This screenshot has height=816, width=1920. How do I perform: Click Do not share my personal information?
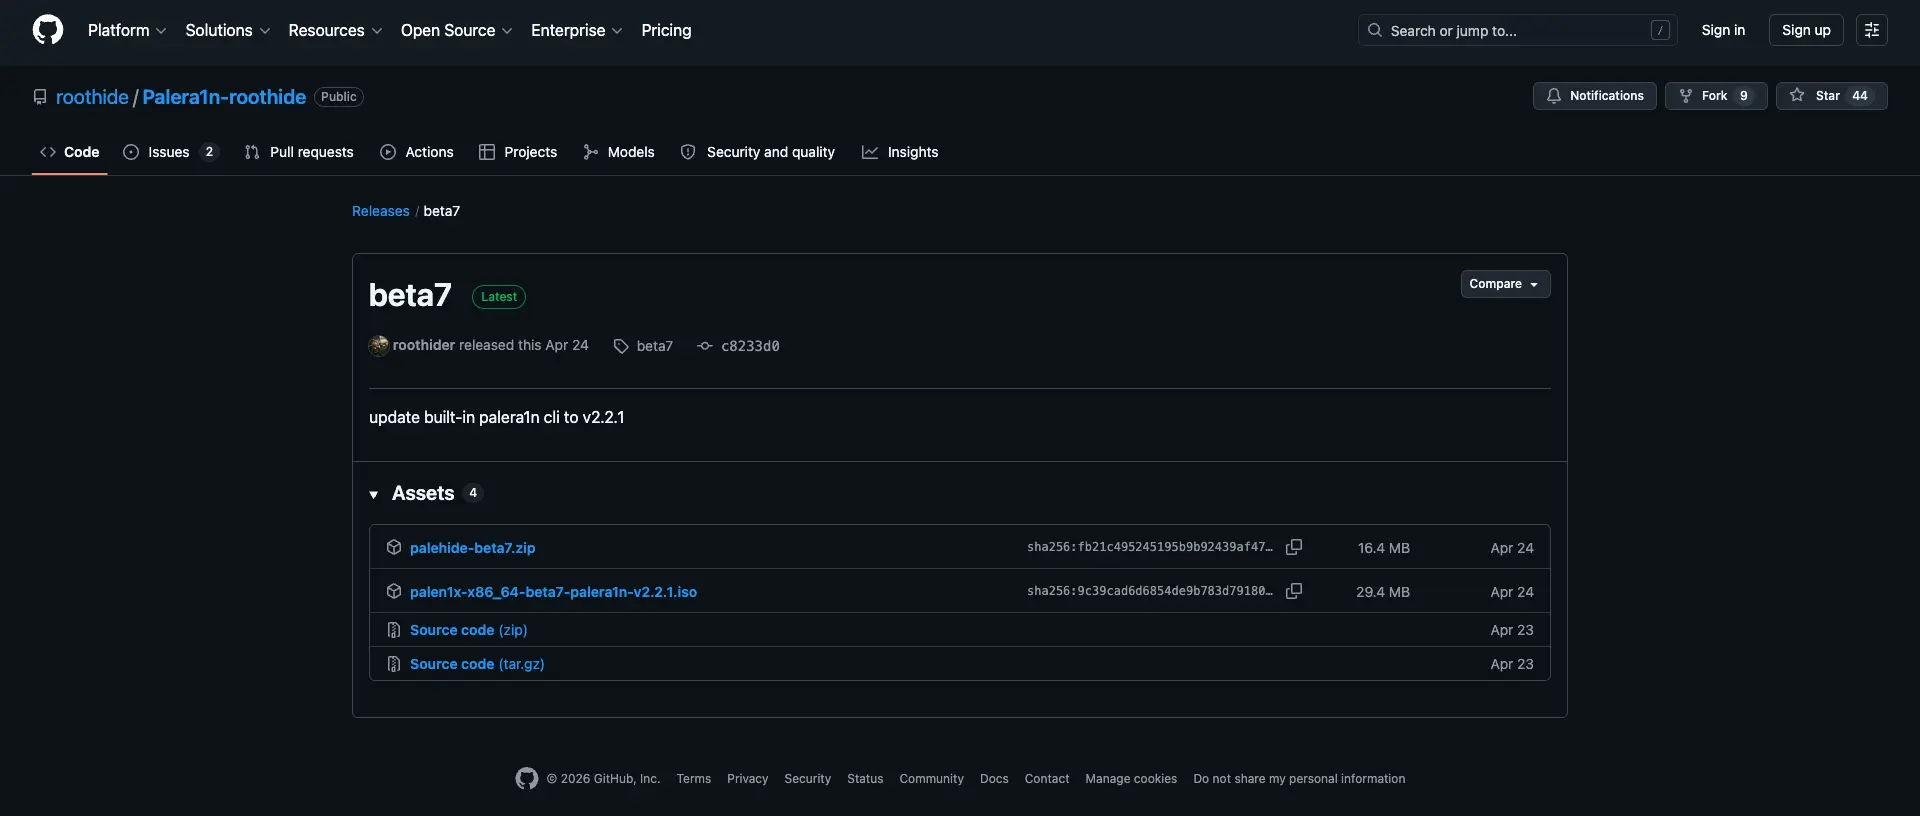click(1299, 779)
